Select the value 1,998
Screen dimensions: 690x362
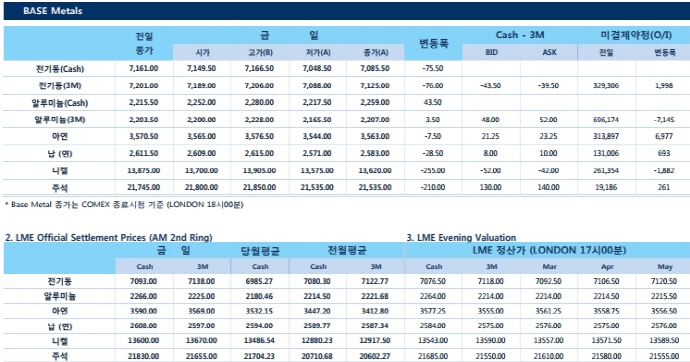tap(664, 86)
